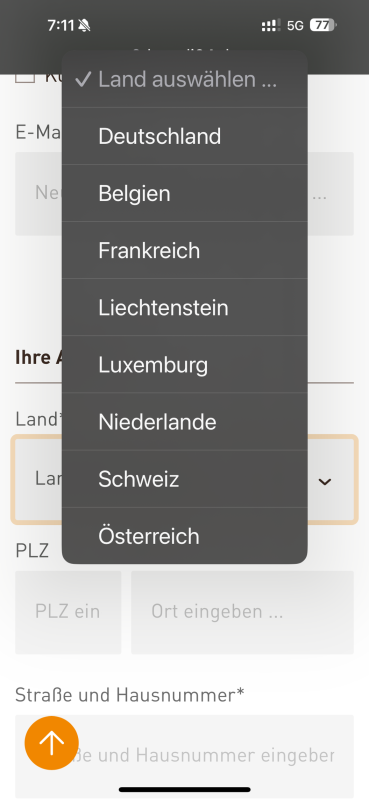The height and width of the screenshot is (800, 369).
Task: Choose Österreich from the dropdown
Action: click(x=185, y=536)
